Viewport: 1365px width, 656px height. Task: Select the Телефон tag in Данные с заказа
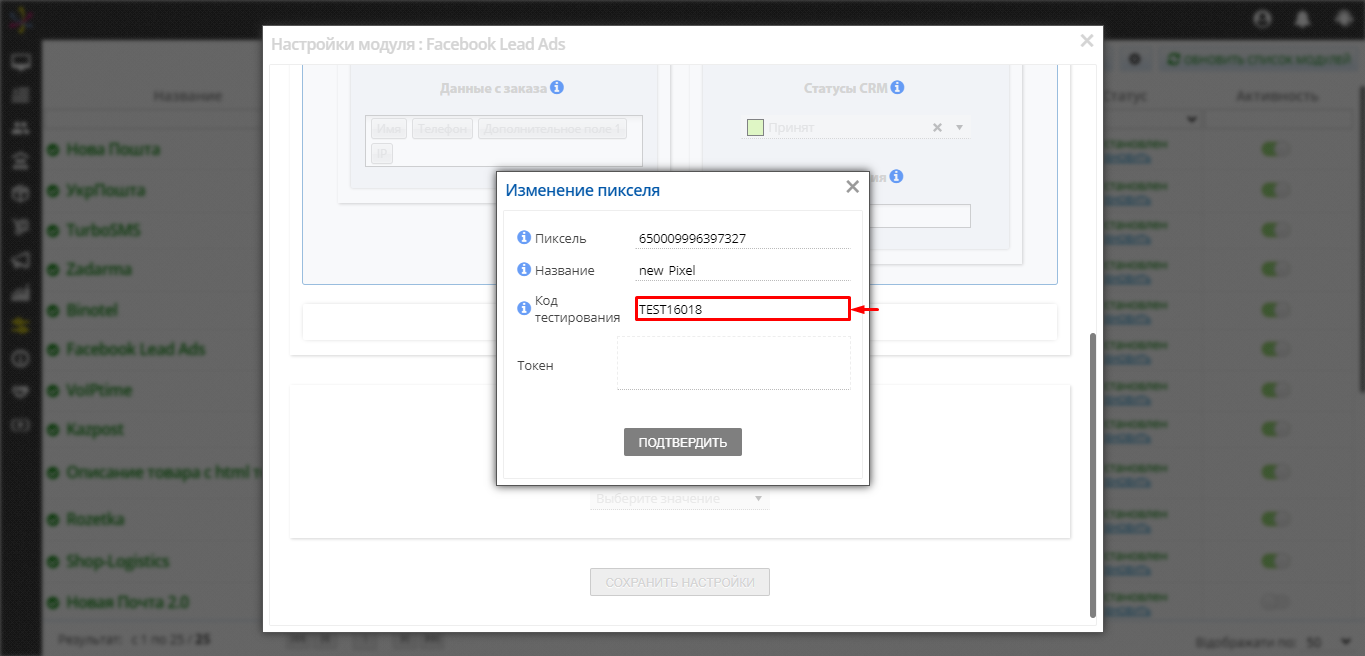pos(442,129)
